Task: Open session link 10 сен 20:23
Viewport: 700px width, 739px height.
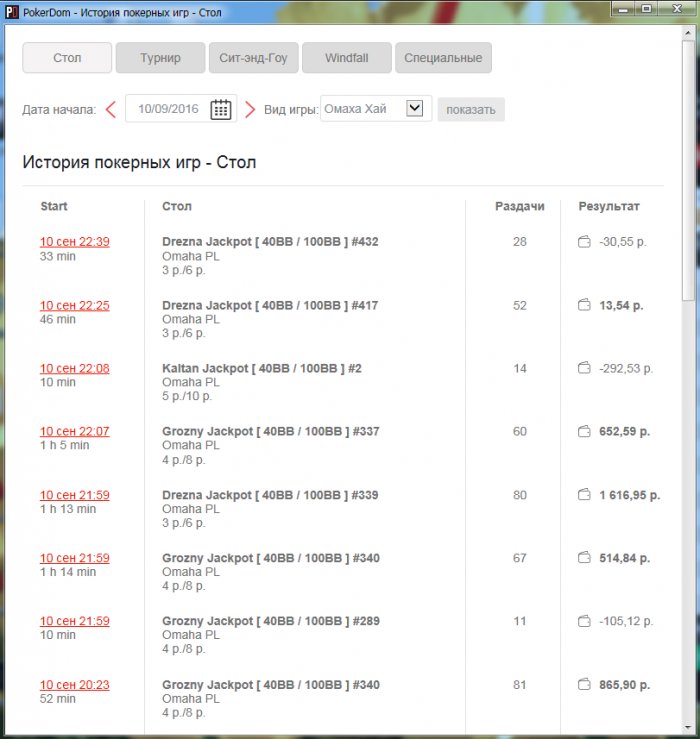Action: 74,685
